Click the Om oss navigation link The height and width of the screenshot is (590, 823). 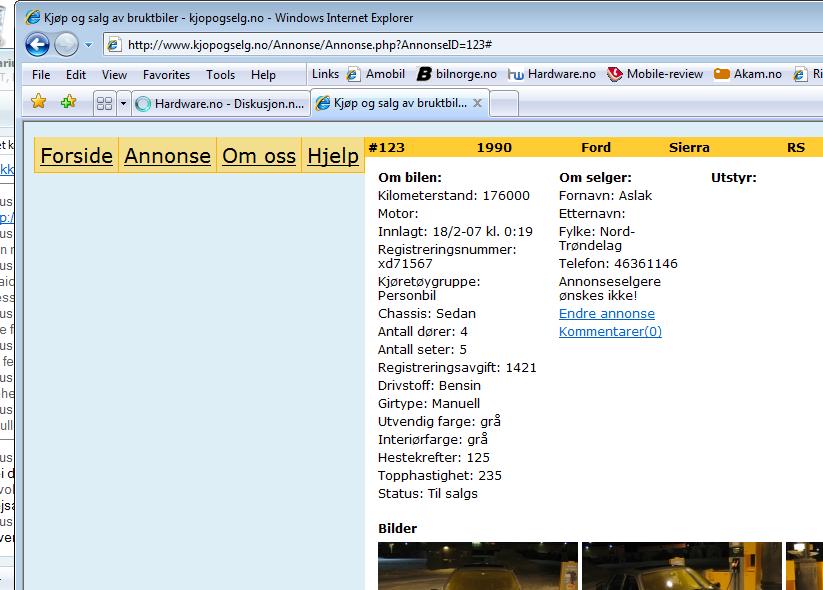259,155
